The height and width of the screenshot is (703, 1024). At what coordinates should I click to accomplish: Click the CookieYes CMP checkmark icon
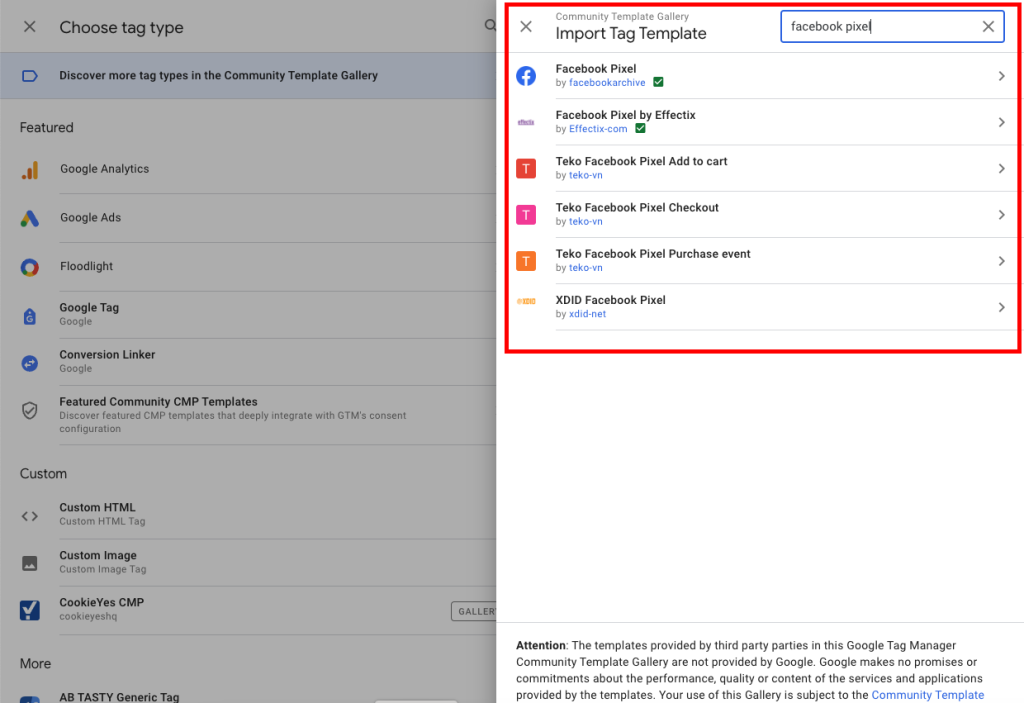click(29, 610)
